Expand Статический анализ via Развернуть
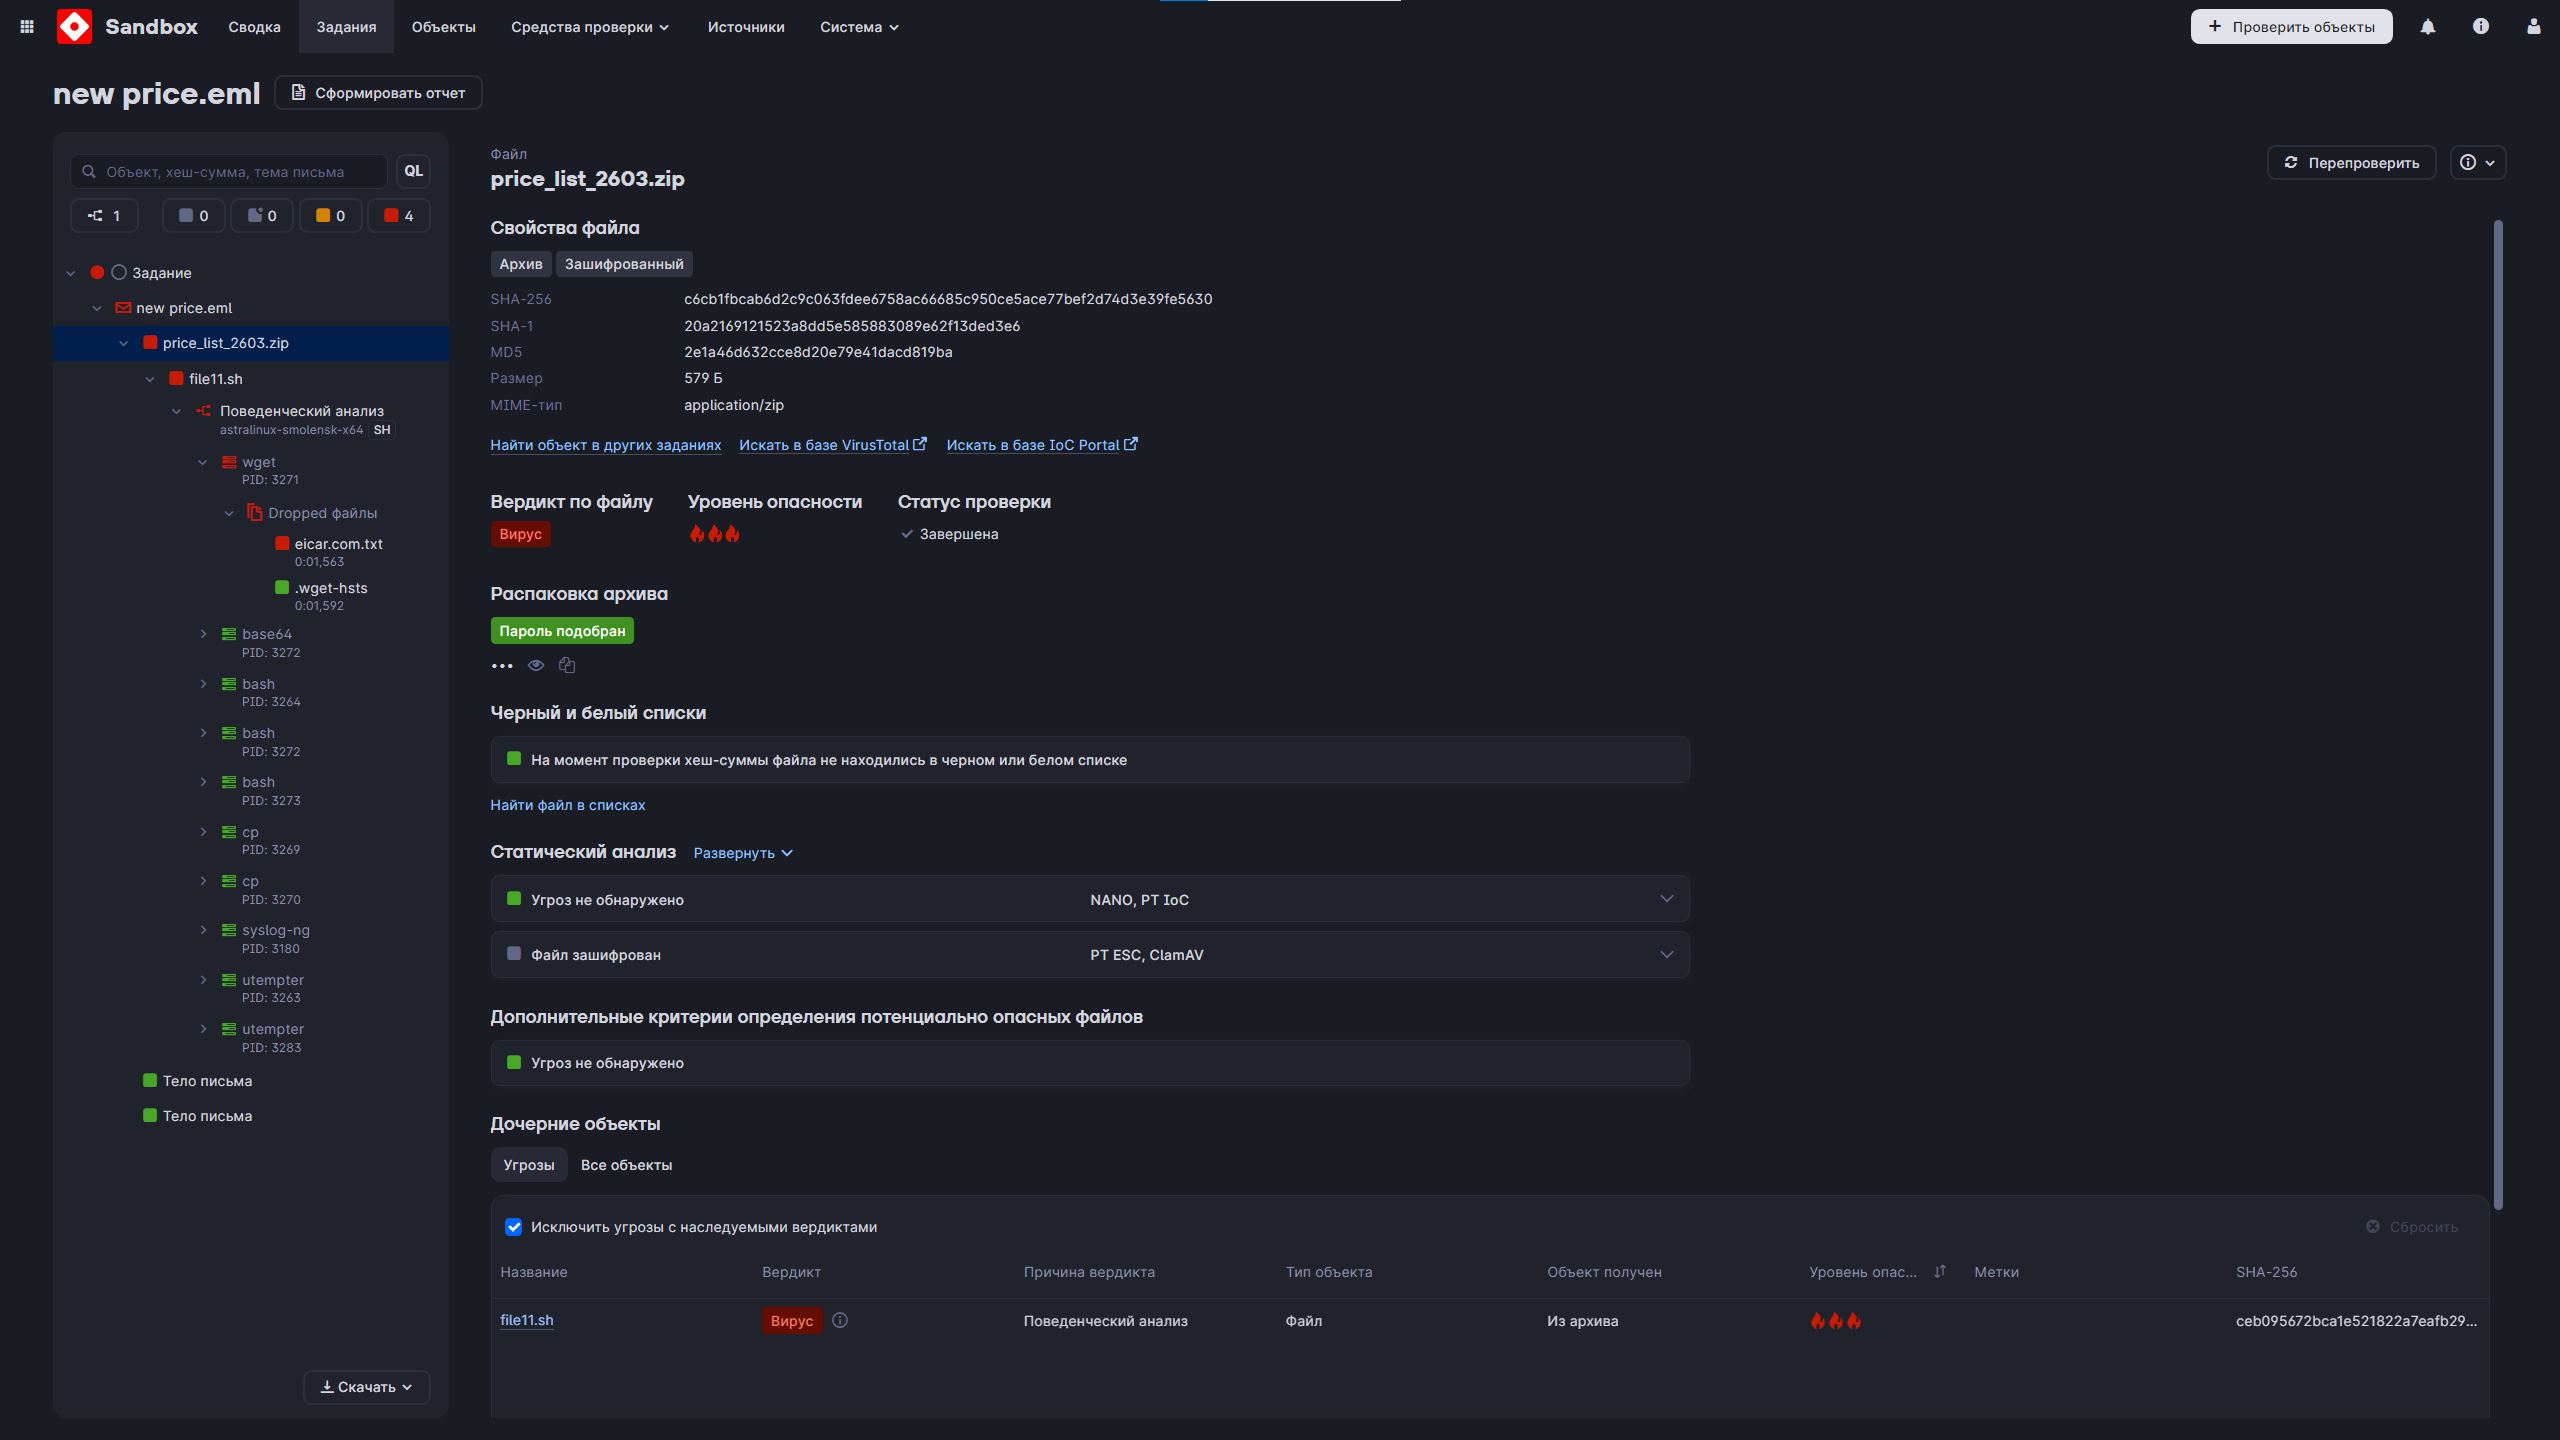This screenshot has height=1440, width=2560. 743,853
